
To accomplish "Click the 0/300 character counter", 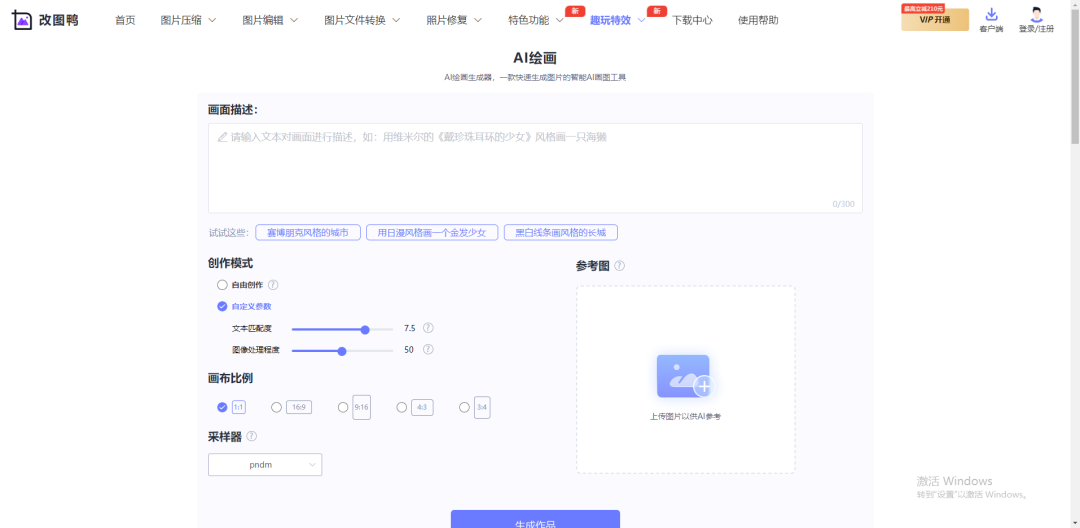I will [843, 204].
